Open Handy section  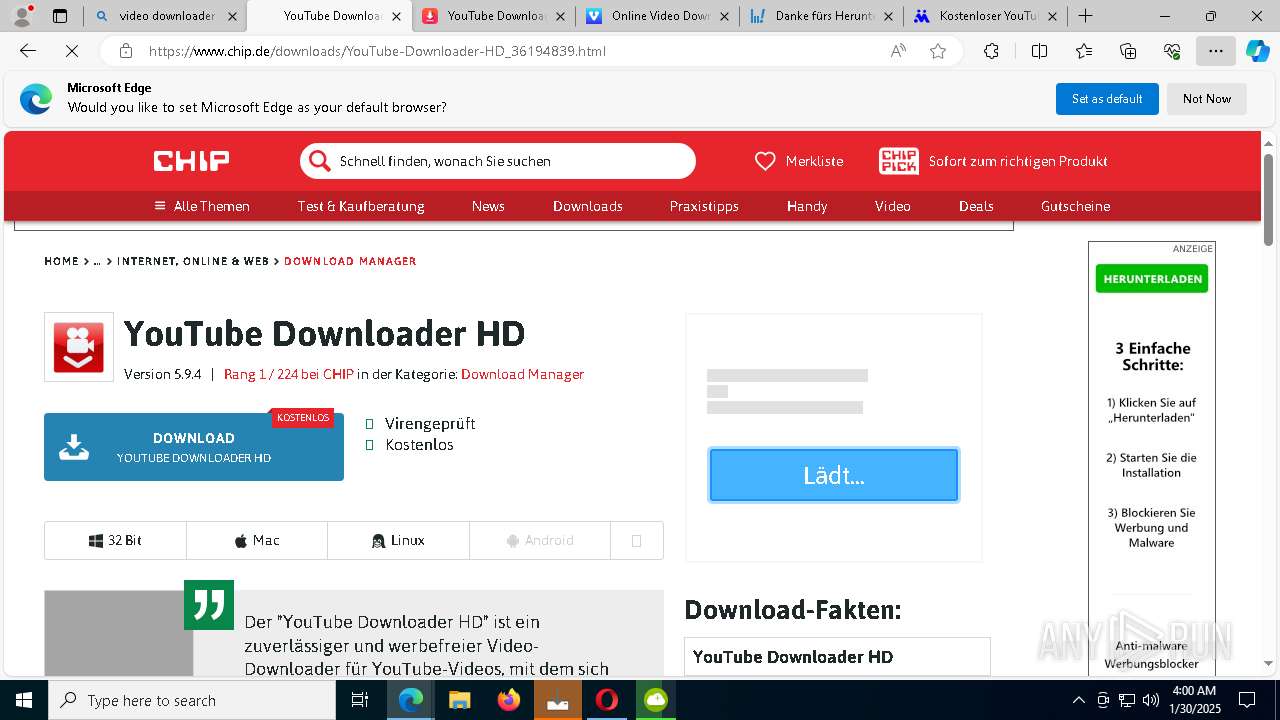pyautogui.click(x=807, y=206)
